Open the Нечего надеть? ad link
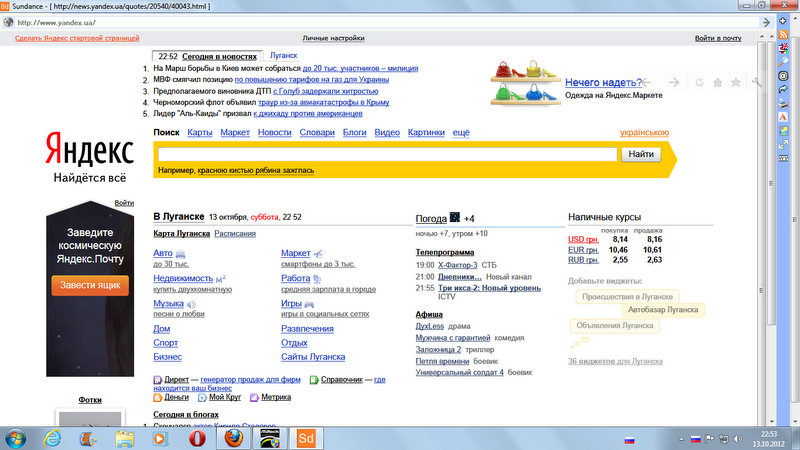Image resolution: width=800 pixels, height=450 pixels. click(x=603, y=82)
